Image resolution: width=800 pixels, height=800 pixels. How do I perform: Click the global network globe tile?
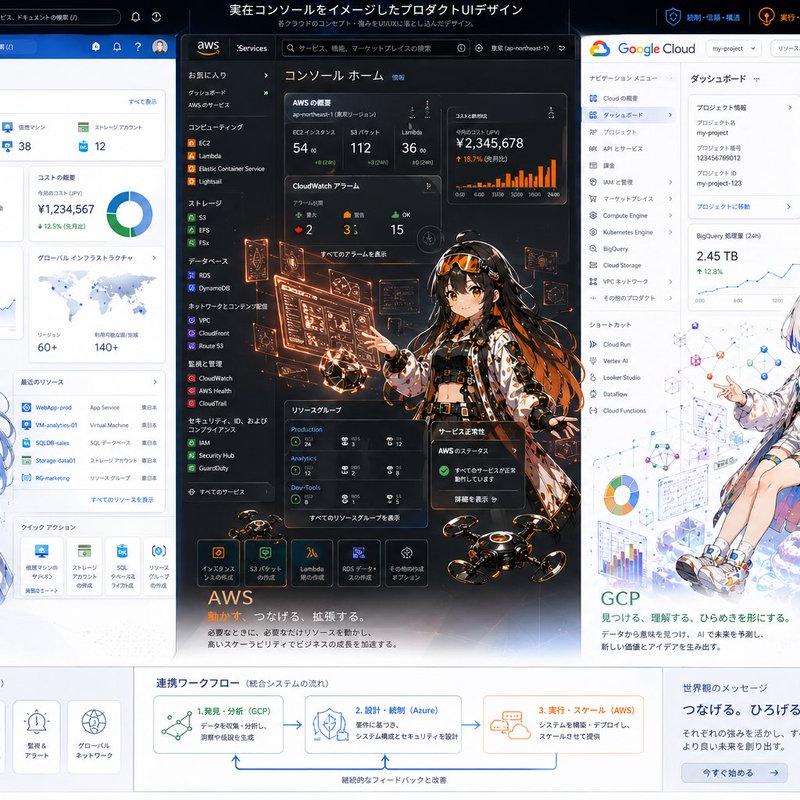[x=94, y=736]
